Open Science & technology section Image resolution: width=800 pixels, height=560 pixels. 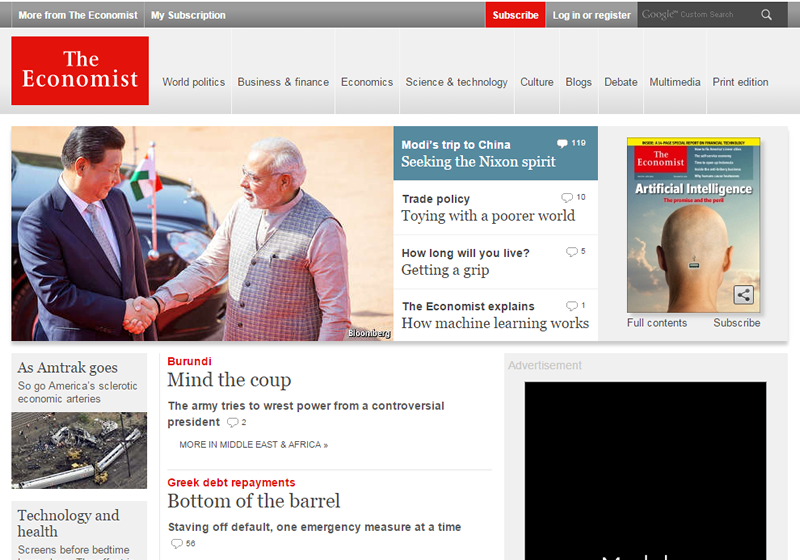pos(457,82)
